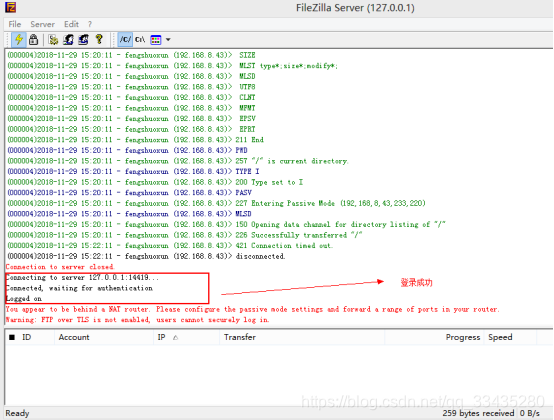Select '200 Type set to I' log line
This screenshot has width=554, height=420.
(155, 182)
